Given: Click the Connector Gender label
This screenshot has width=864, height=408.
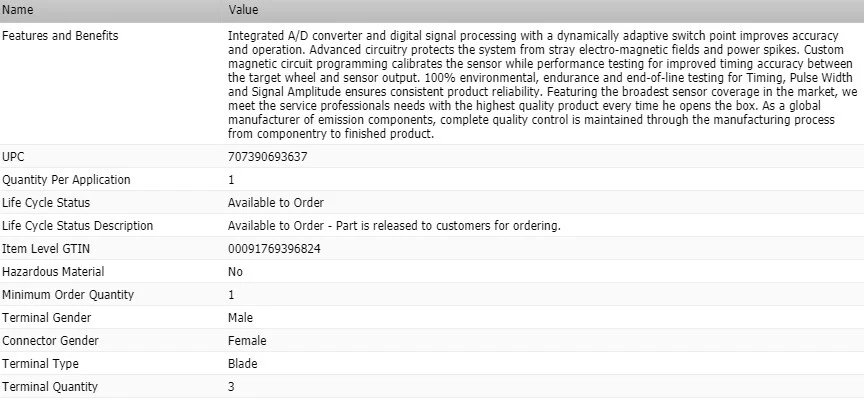Looking at the screenshot, I should 51,341.
